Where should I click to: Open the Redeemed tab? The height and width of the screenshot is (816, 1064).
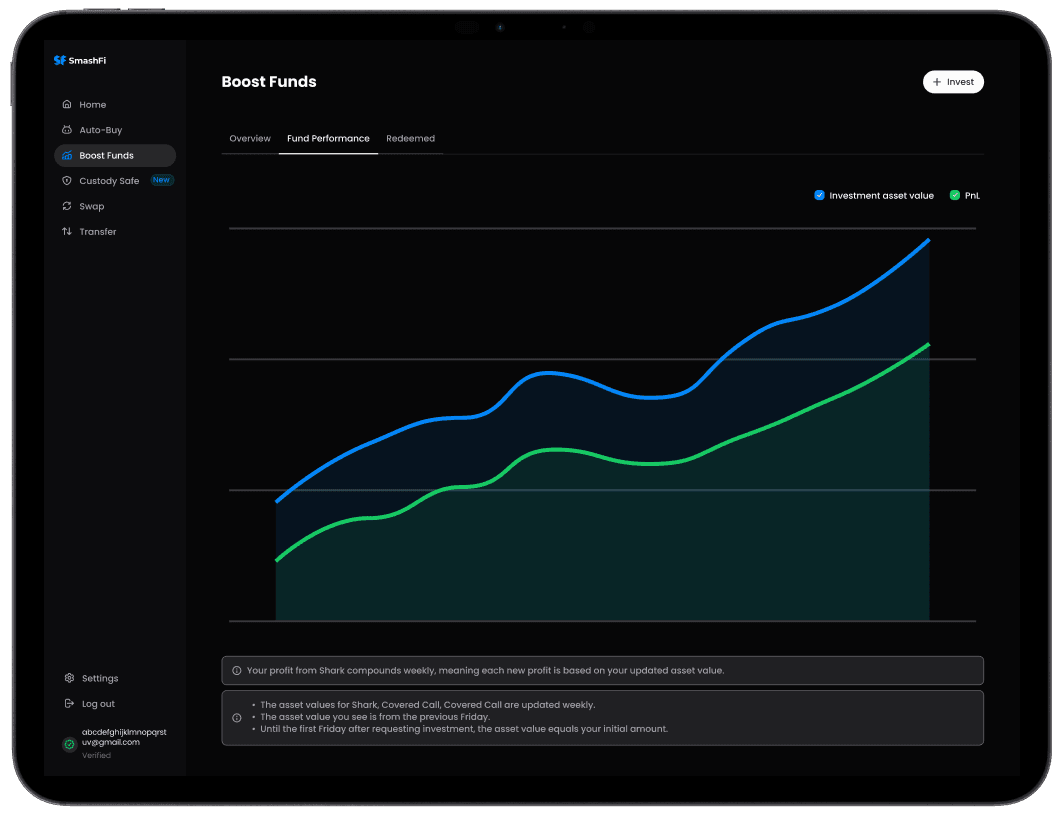(x=411, y=138)
